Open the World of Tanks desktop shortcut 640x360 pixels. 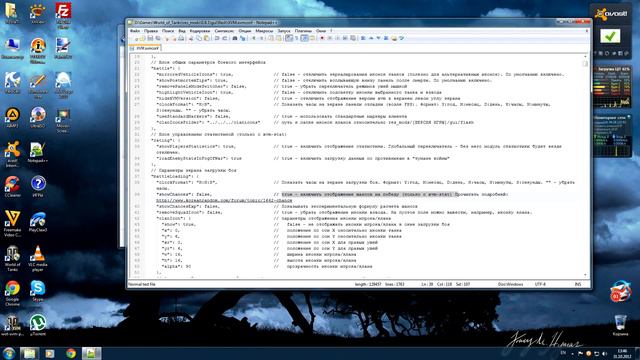(x=12, y=258)
